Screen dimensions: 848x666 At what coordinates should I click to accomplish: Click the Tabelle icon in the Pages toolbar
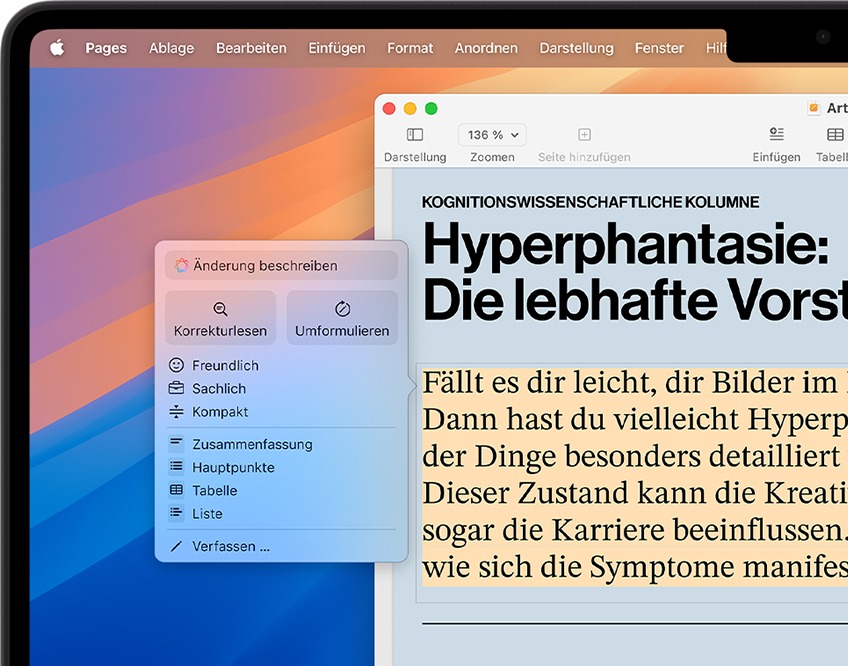(833, 134)
